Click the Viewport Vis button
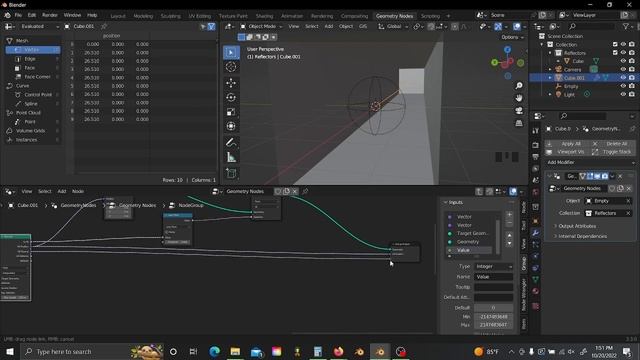 coord(567,152)
